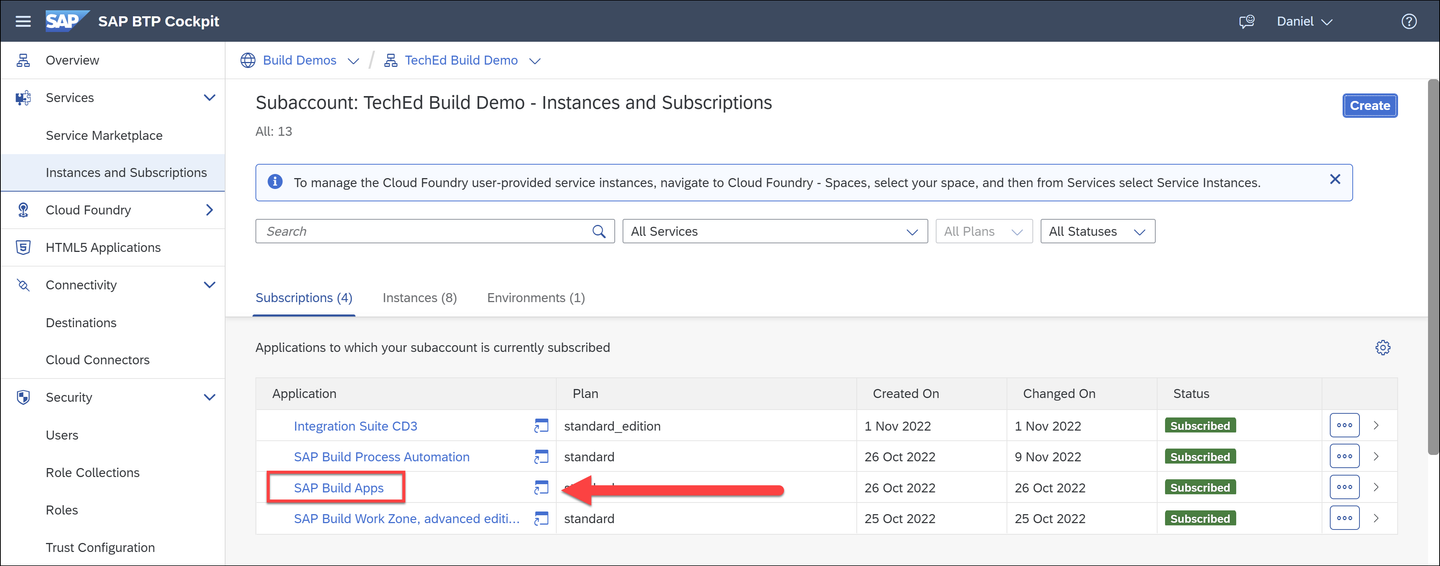The image size is (1440, 566).
Task: Click the Overview sidebar icon
Action: click(x=23, y=60)
